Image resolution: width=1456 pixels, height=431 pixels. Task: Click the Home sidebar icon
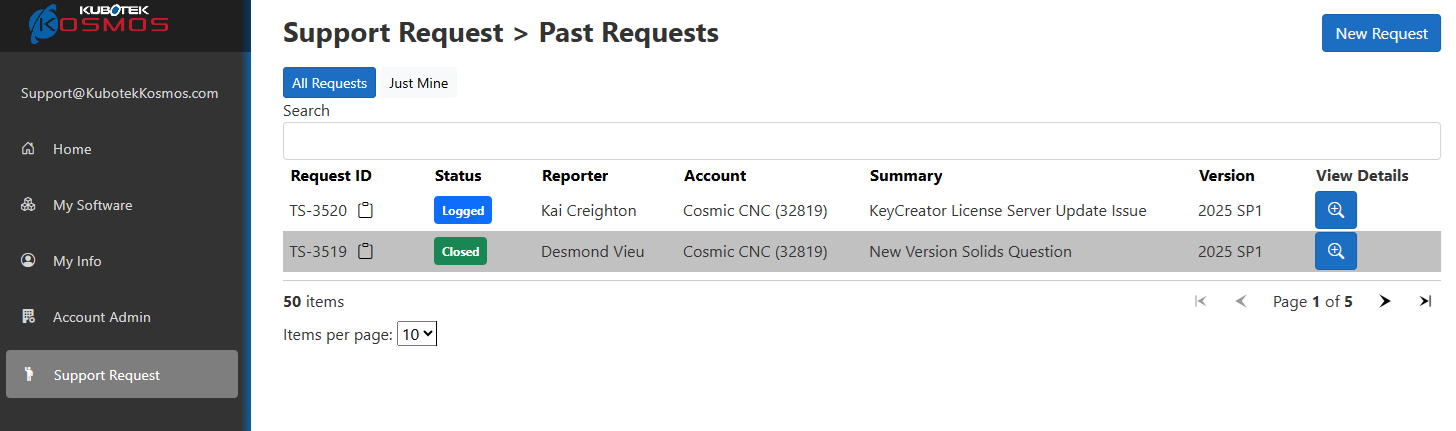pos(28,149)
